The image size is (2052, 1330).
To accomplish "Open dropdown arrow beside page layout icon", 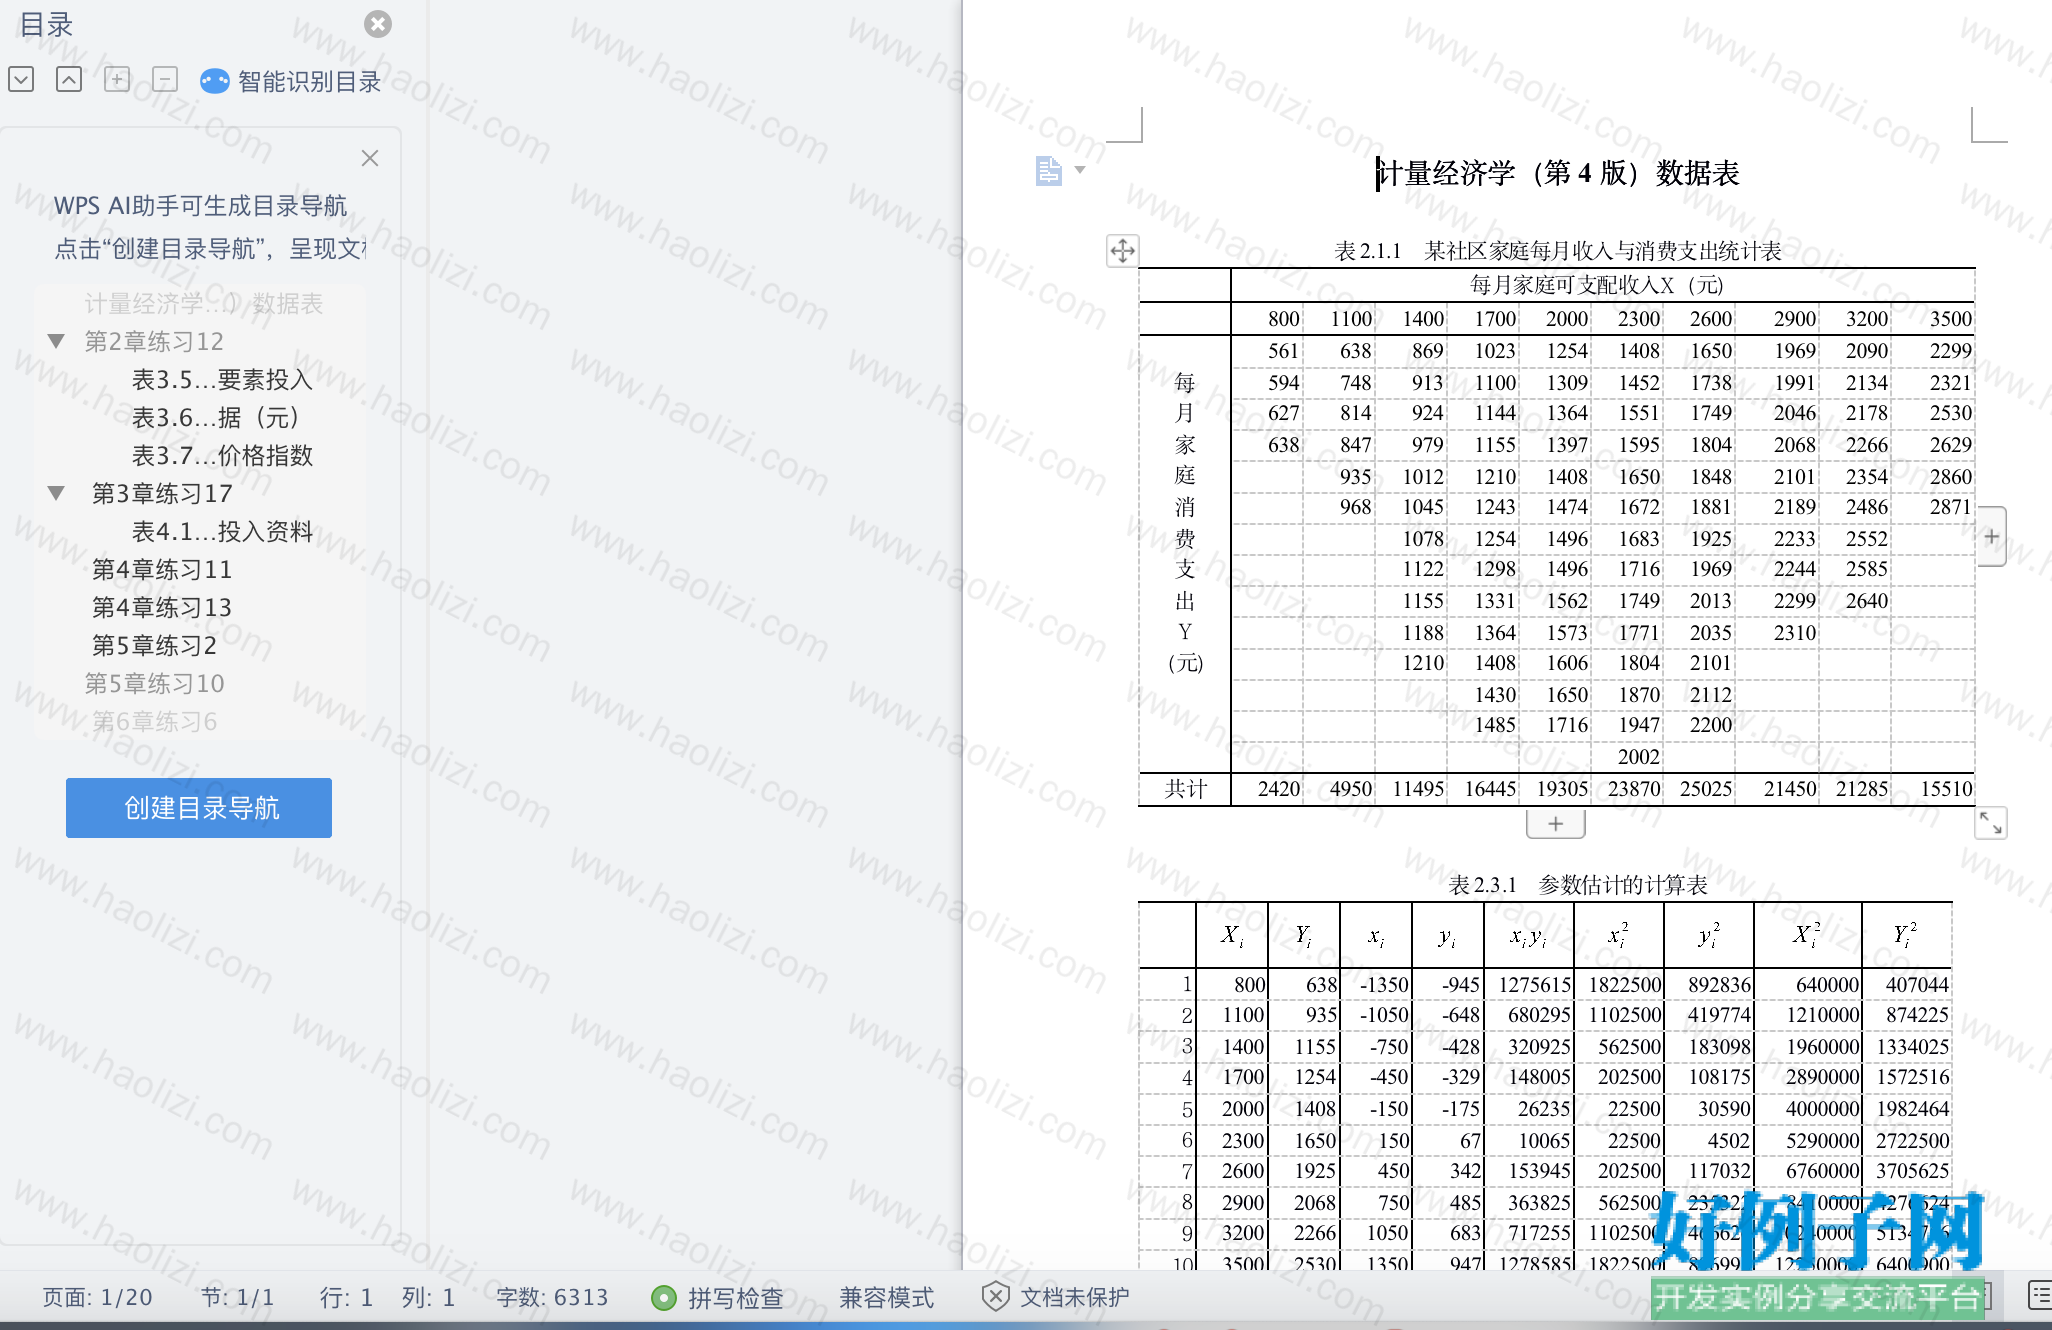I will click(1080, 170).
